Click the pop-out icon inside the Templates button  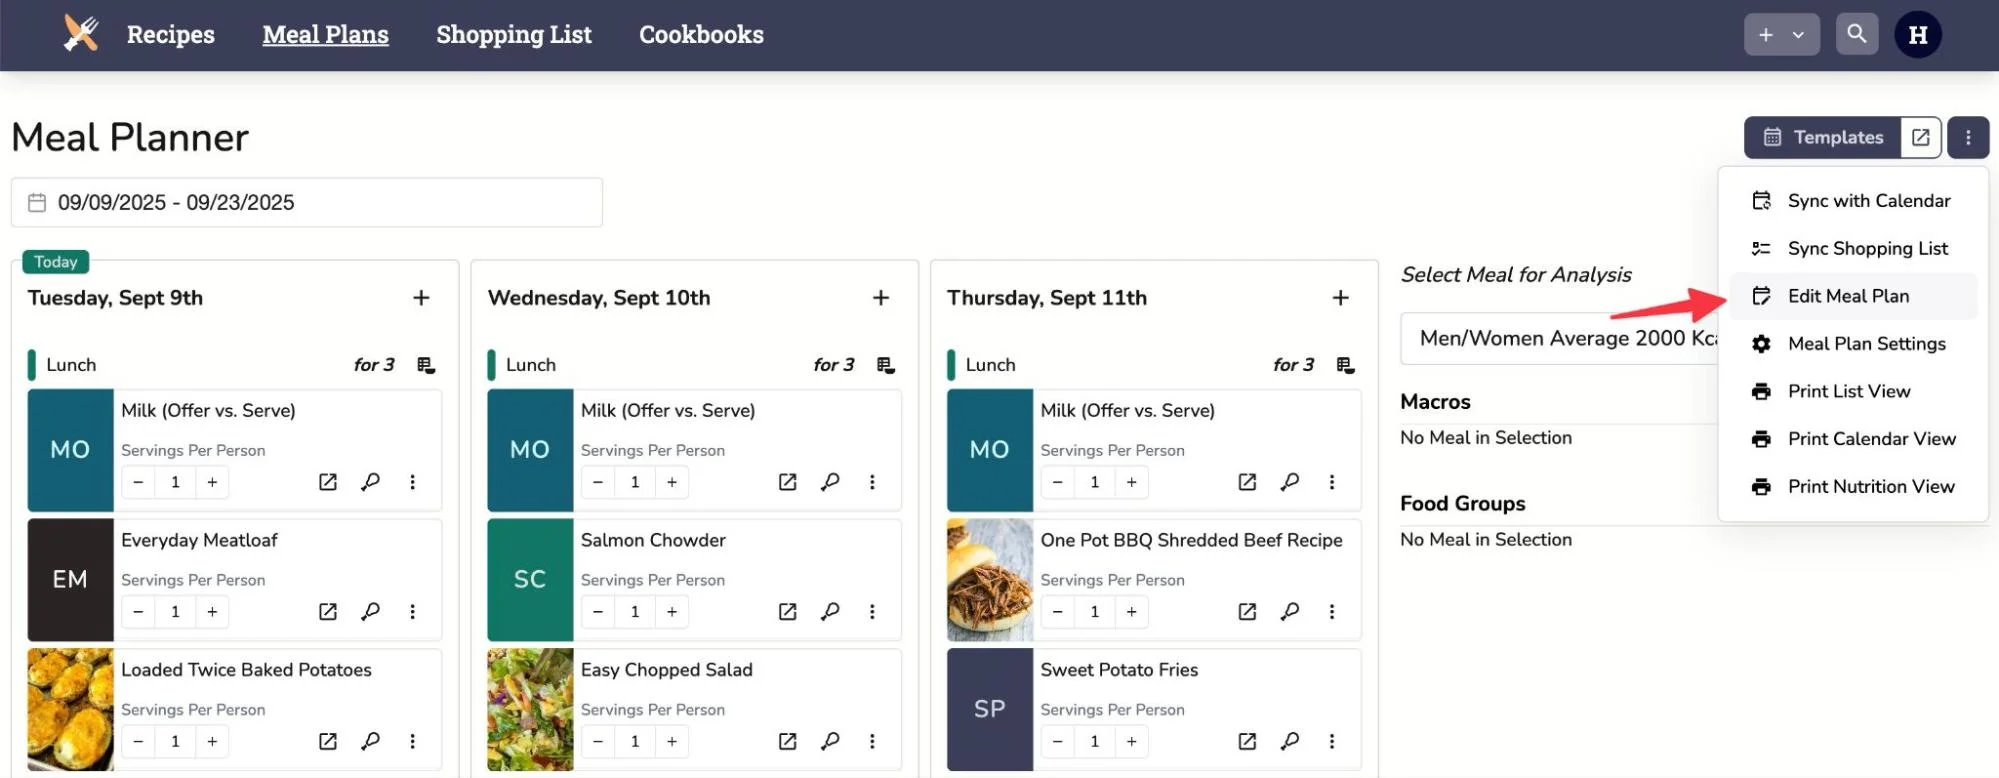click(1919, 137)
